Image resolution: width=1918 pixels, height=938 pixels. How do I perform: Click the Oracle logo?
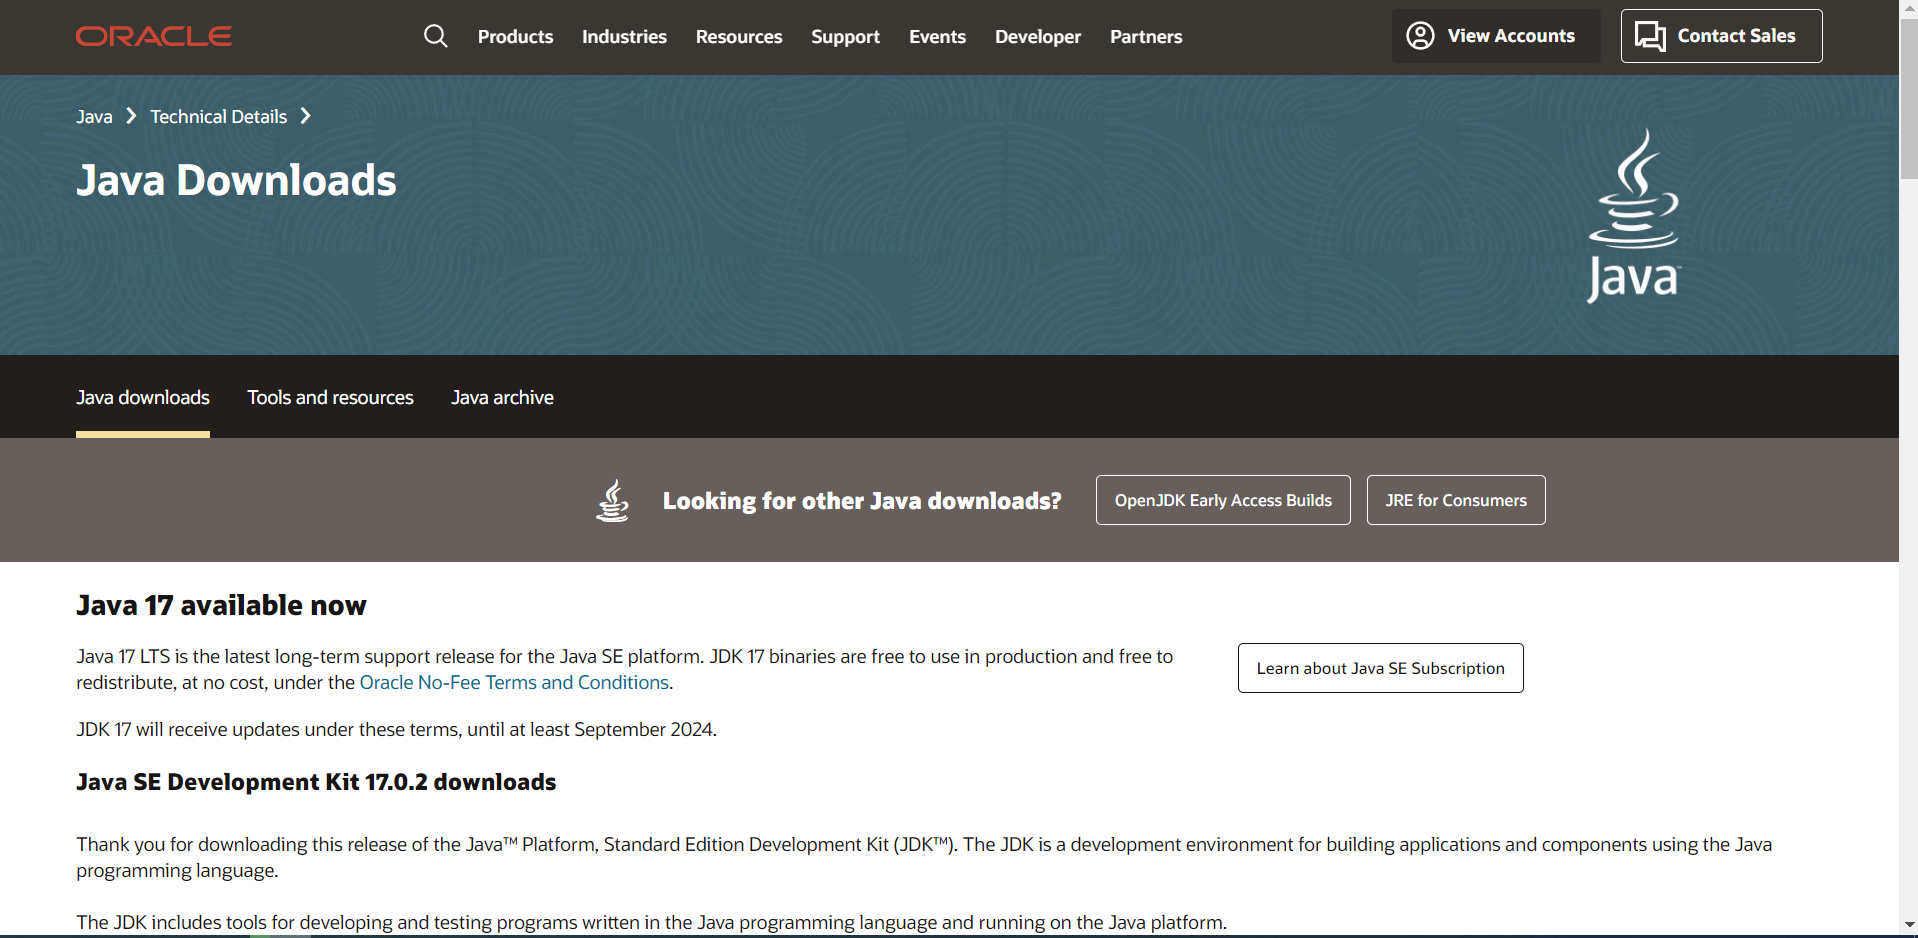(x=154, y=36)
